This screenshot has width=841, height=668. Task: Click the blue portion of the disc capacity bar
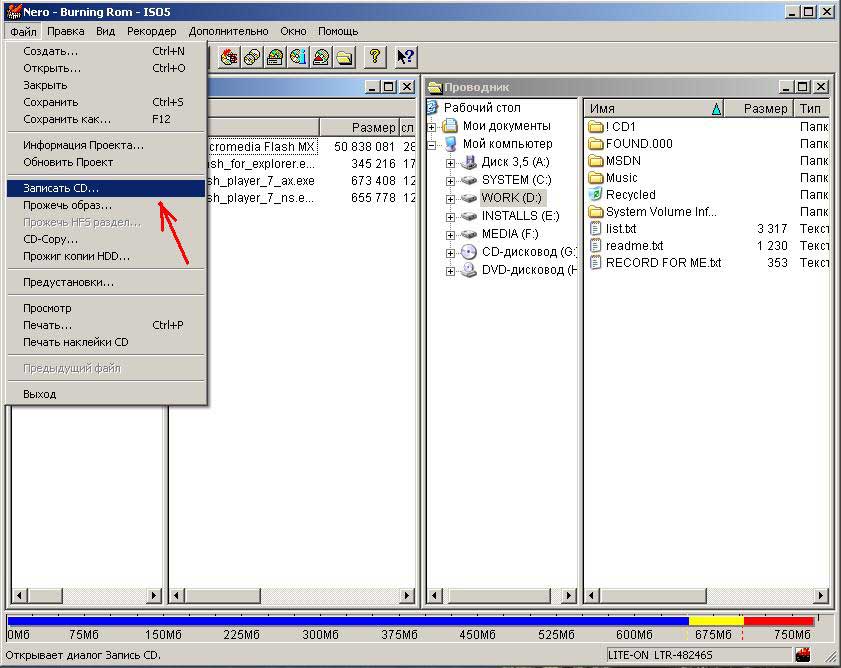tap(348, 621)
